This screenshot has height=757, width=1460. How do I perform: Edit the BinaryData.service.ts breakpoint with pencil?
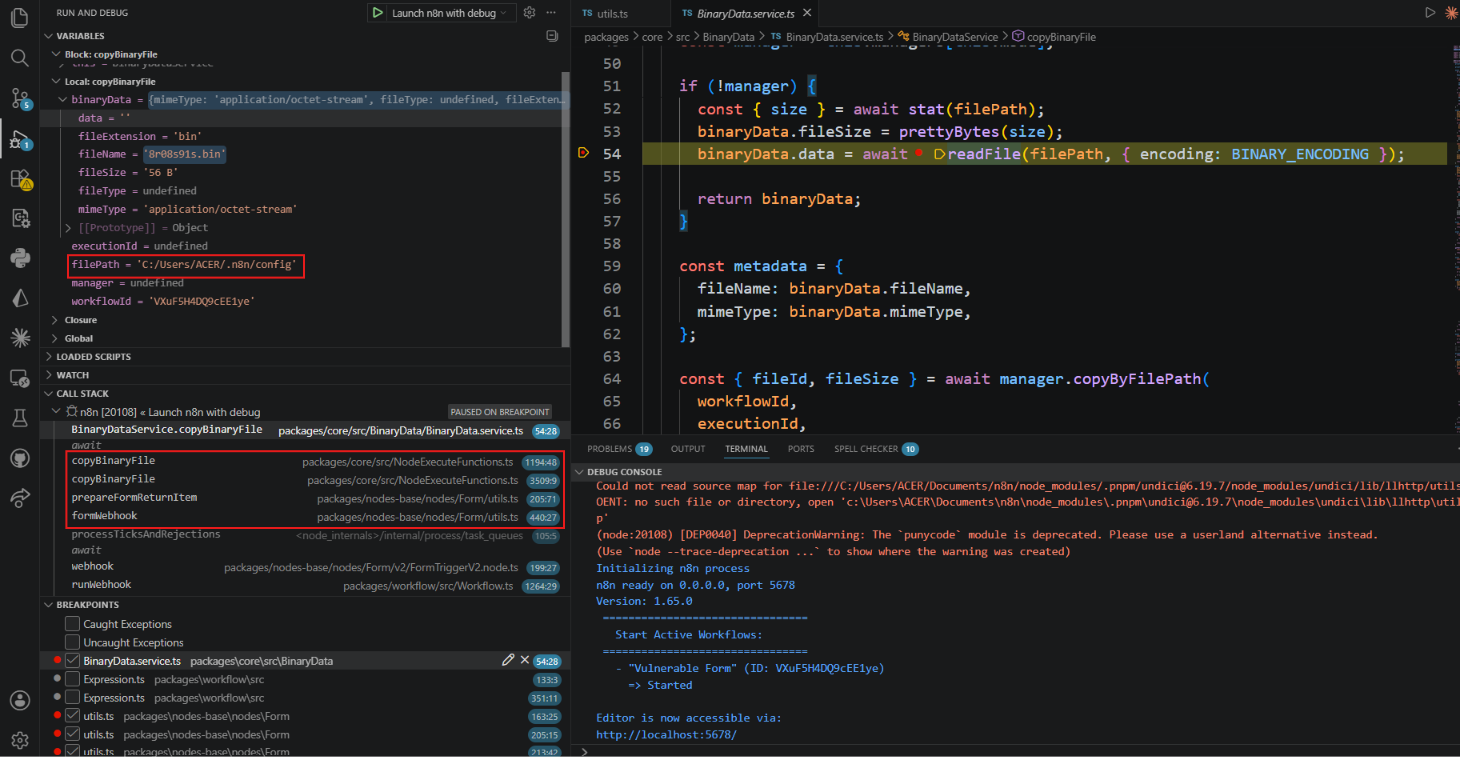[x=508, y=660]
